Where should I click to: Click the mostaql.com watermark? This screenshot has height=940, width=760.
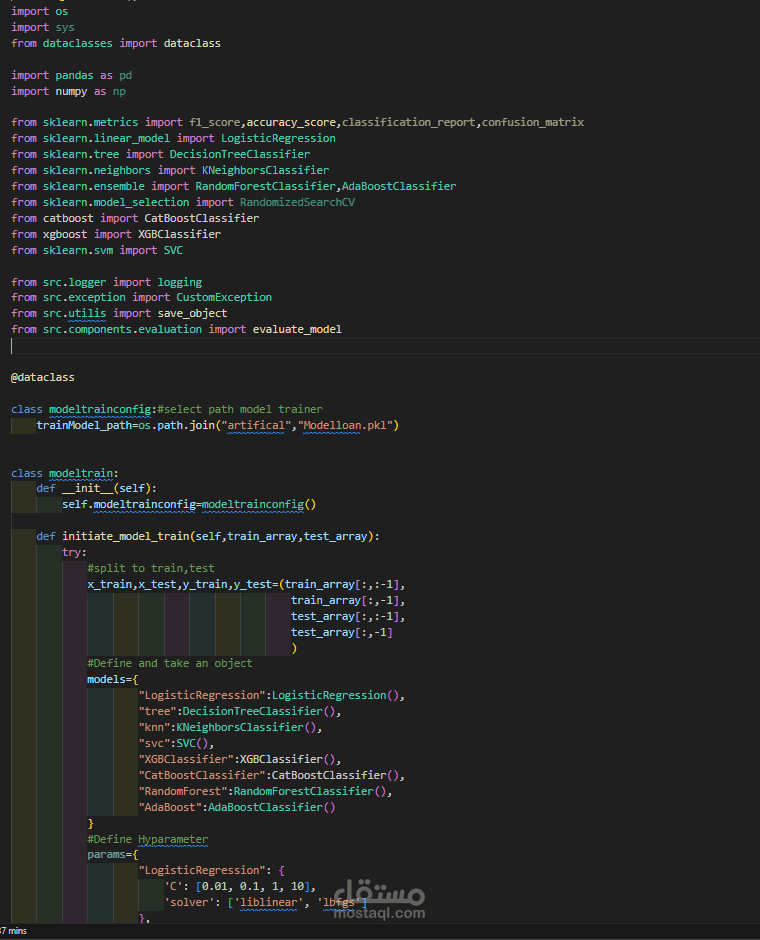(x=379, y=914)
